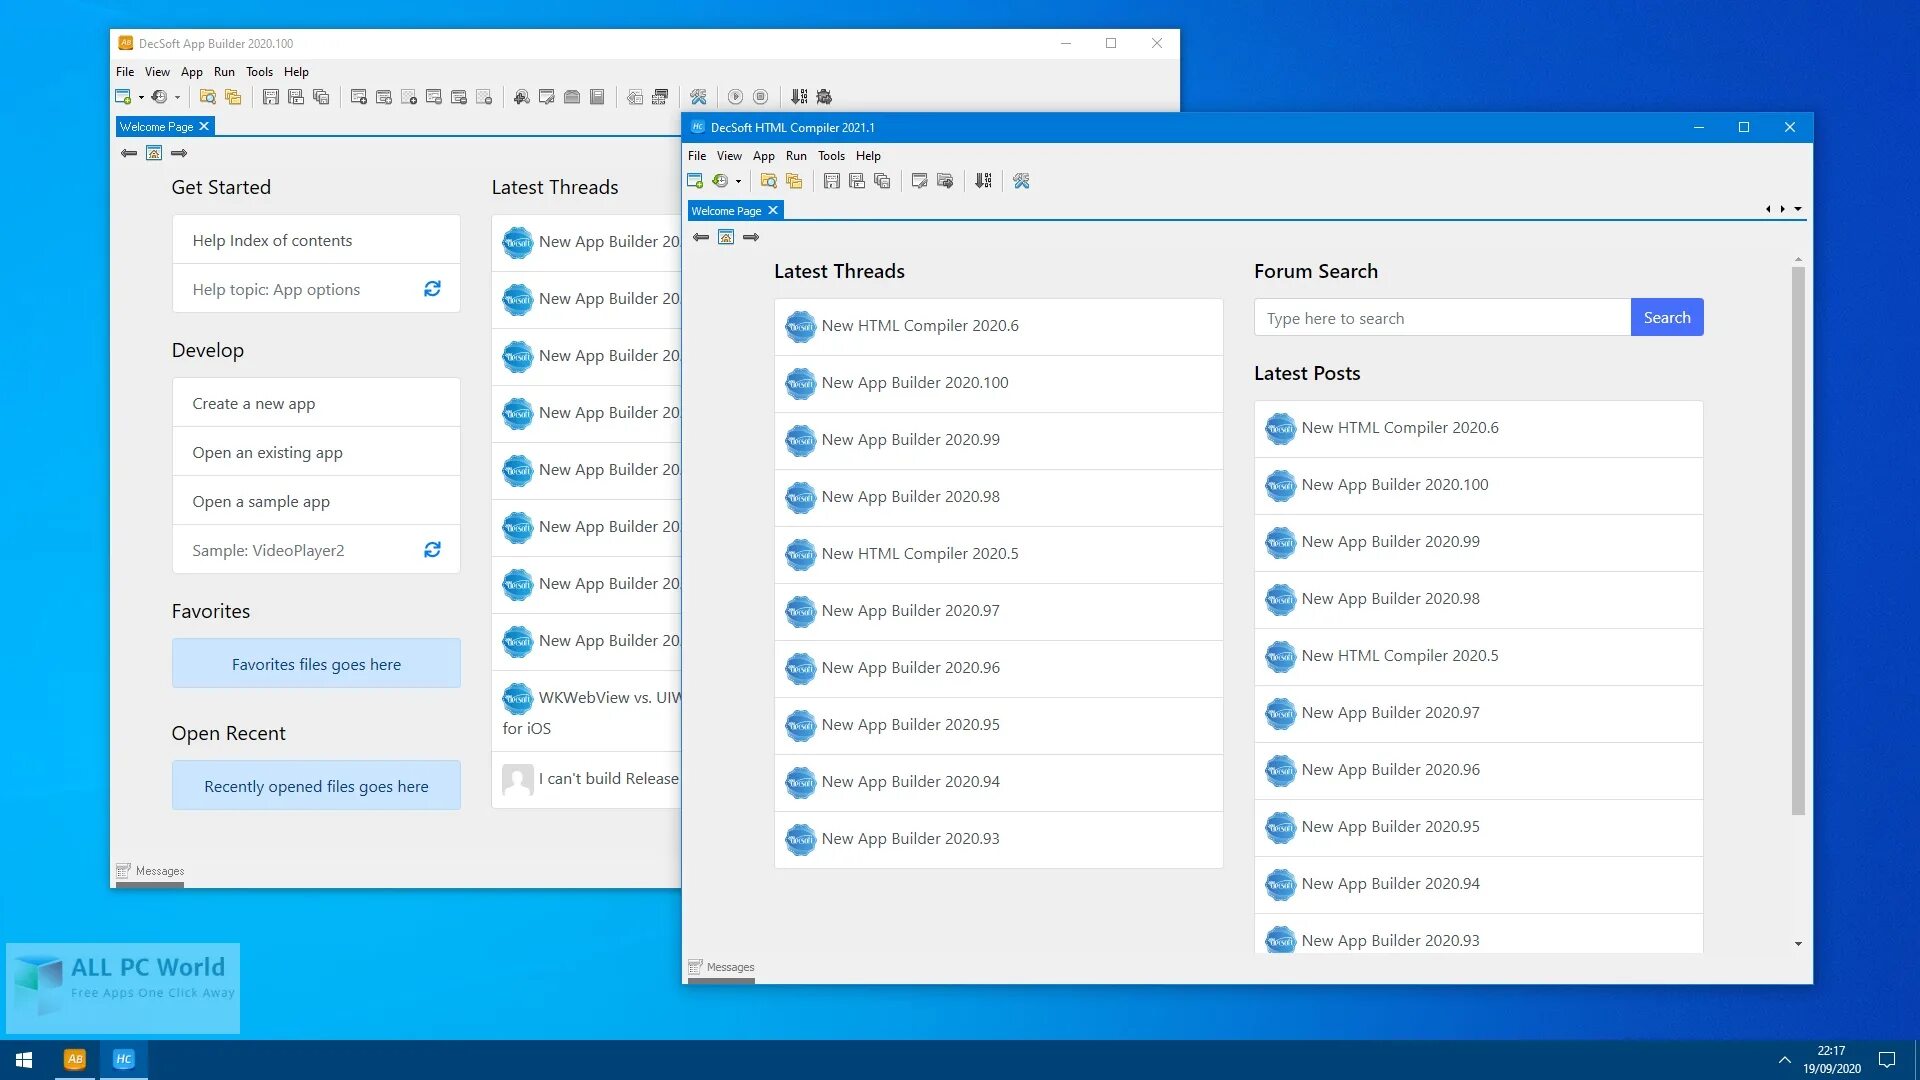The width and height of the screenshot is (1920, 1080).
Task: Click Save All icon in HTML Compiler toolbar
Action: tap(882, 181)
